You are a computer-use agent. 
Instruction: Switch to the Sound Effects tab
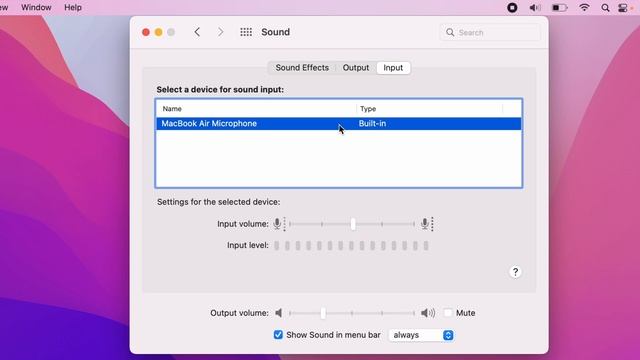(x=302, y=68)
